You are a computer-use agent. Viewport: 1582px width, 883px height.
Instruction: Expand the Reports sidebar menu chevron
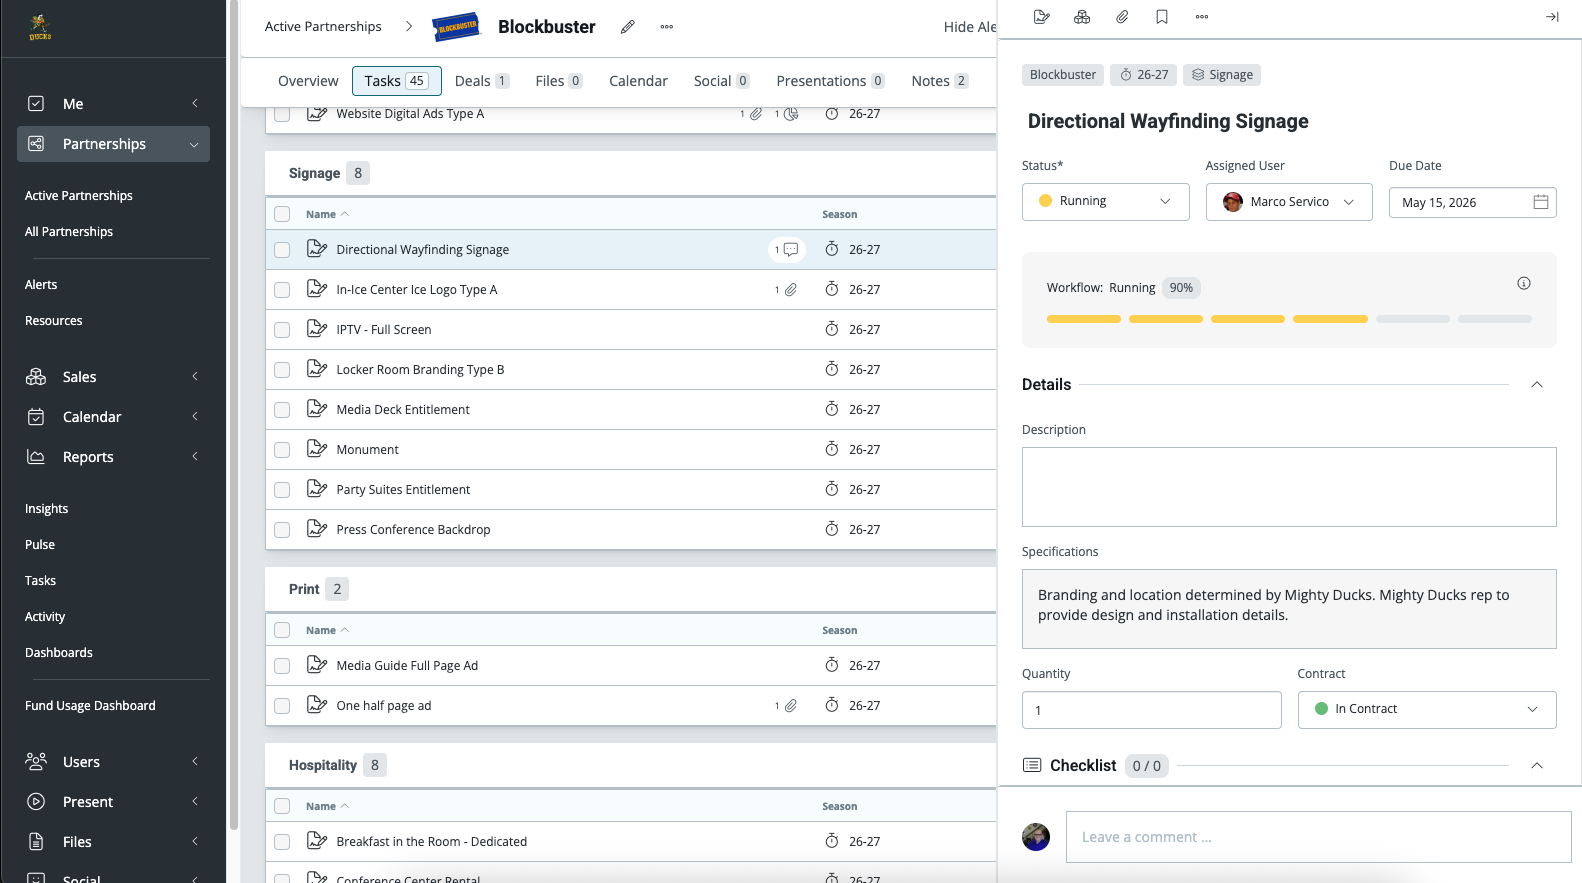(195, 457)
